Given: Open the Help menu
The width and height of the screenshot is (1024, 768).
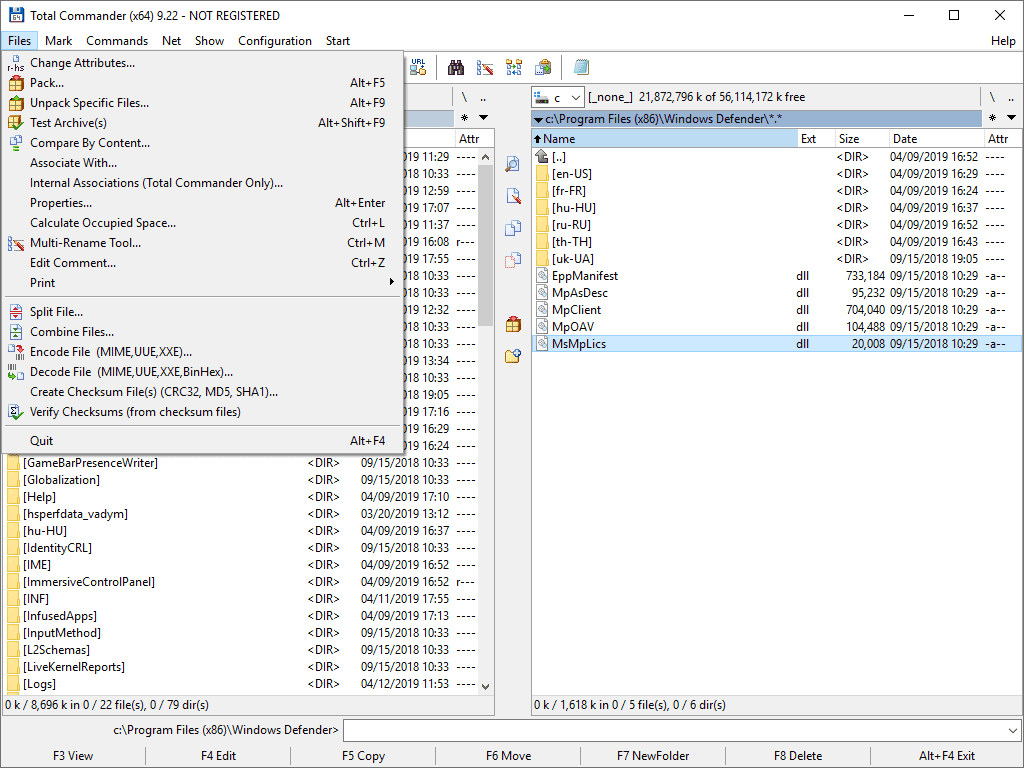Looking at the screenshot, I should (x=1002, y=40).
